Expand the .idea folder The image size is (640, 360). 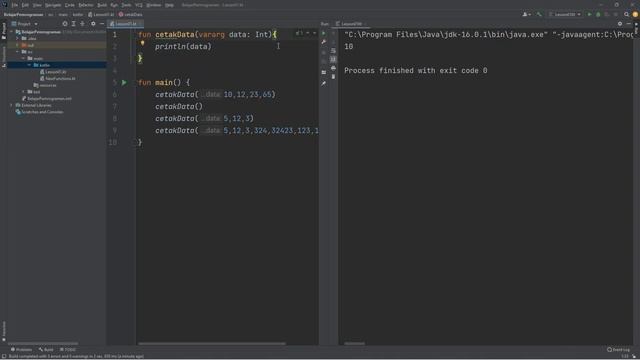18,38
